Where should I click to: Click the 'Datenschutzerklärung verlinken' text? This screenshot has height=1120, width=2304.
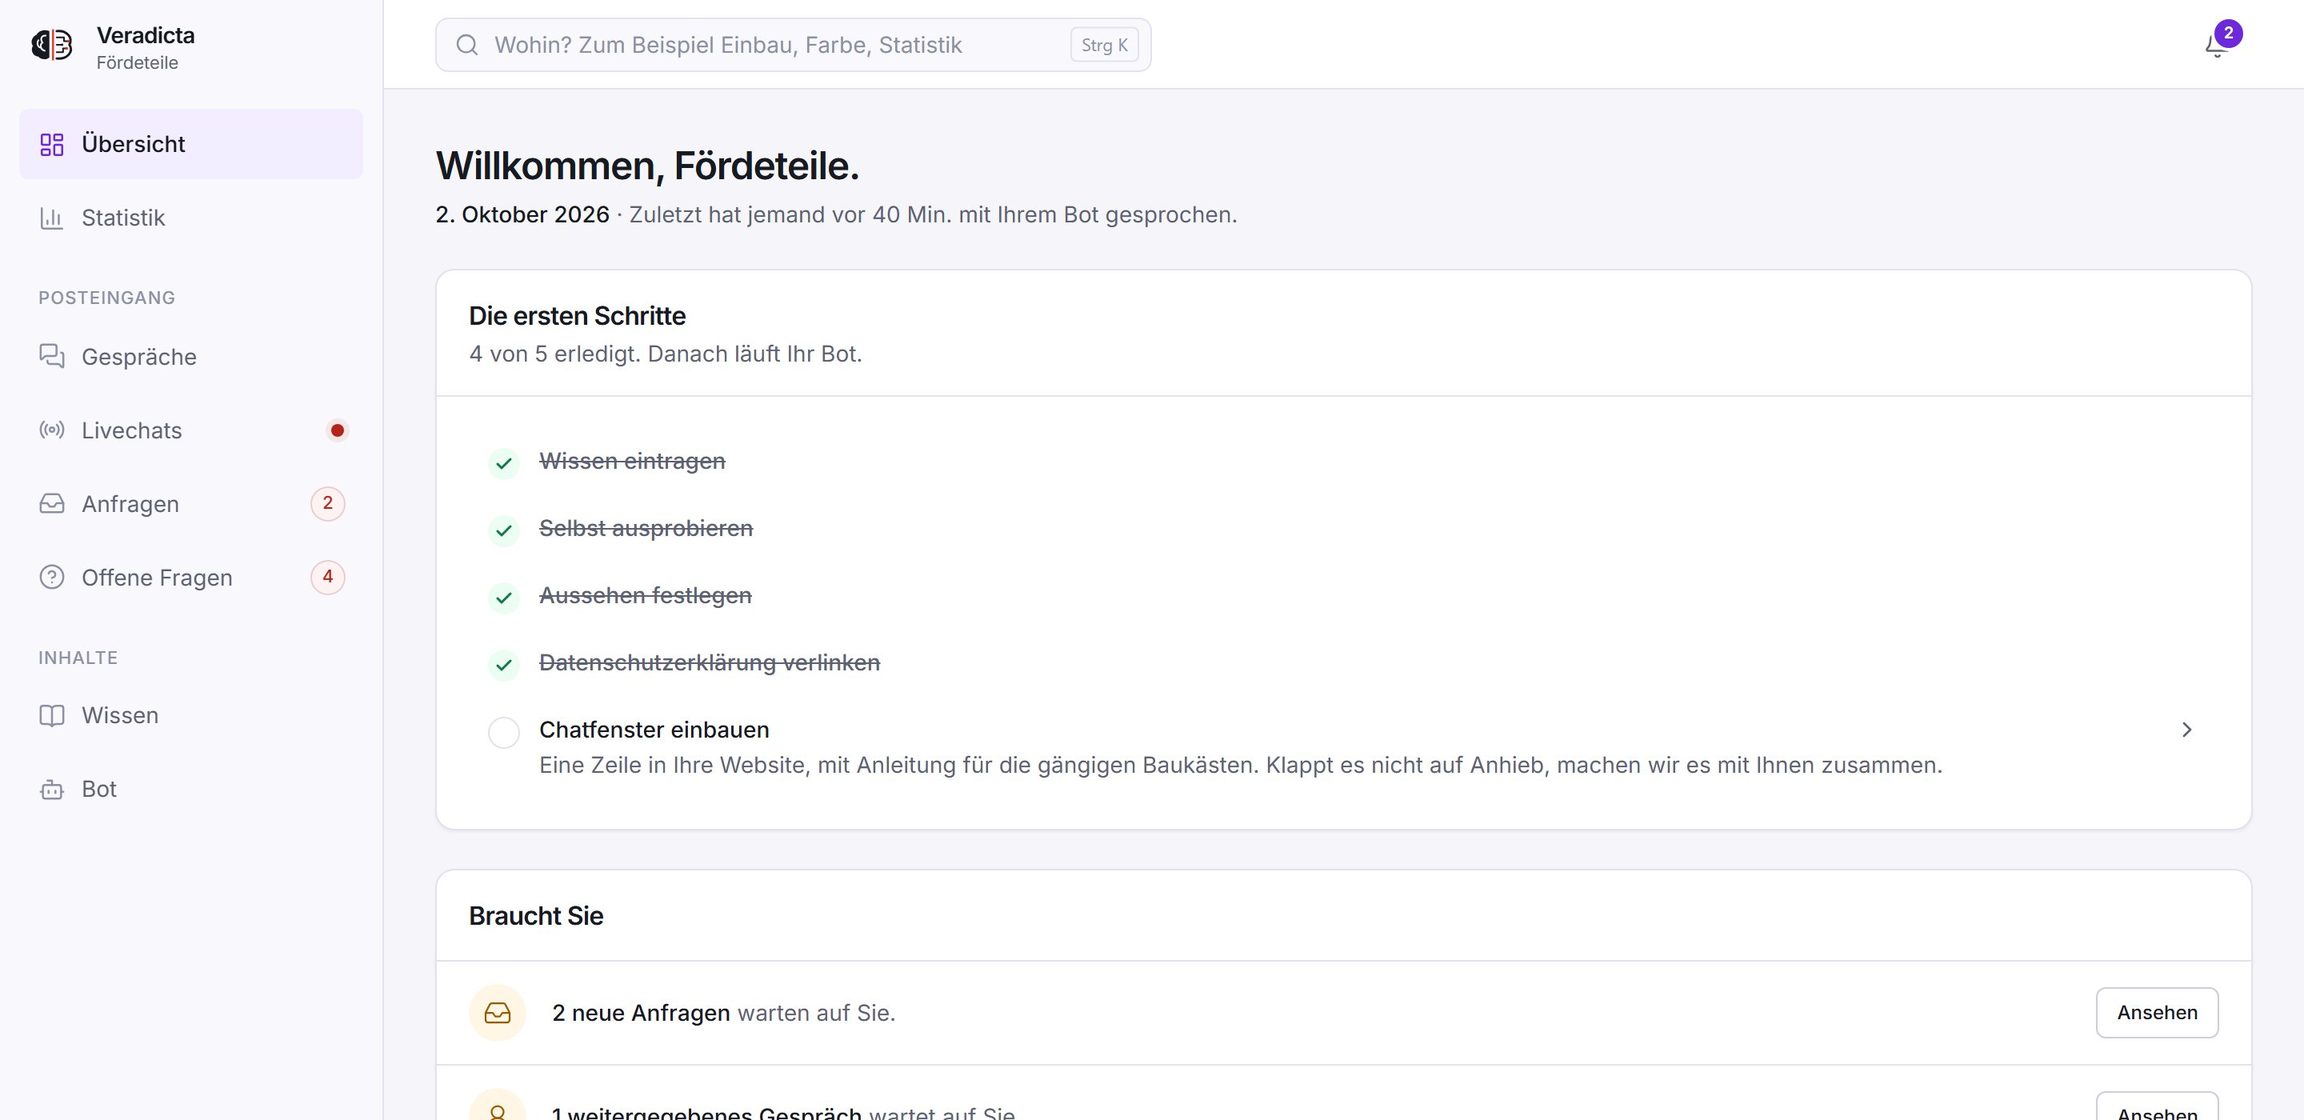[709, 663]
